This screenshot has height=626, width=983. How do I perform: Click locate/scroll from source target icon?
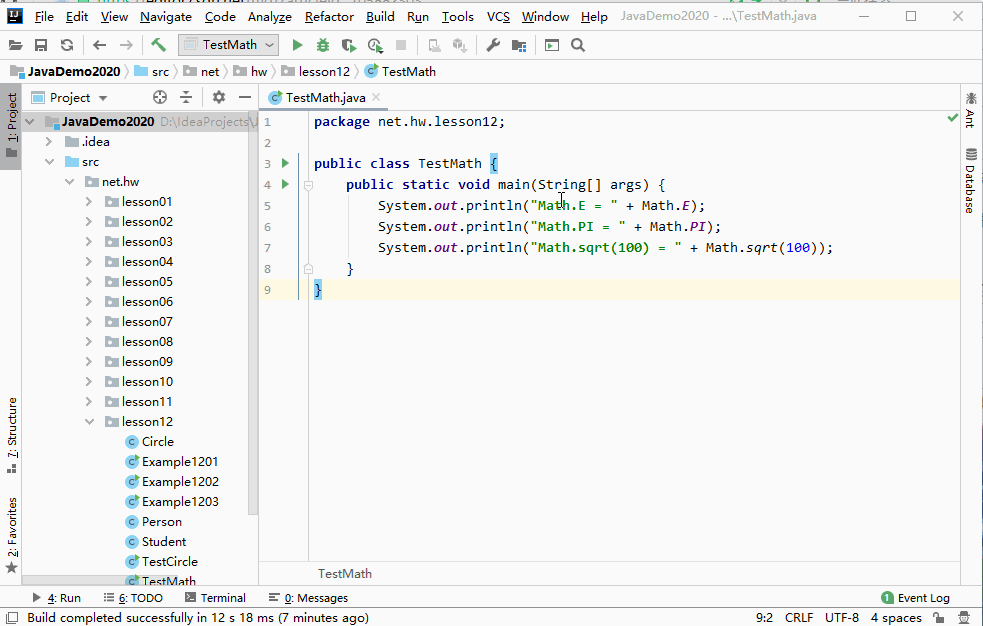(x=160, y=97)
